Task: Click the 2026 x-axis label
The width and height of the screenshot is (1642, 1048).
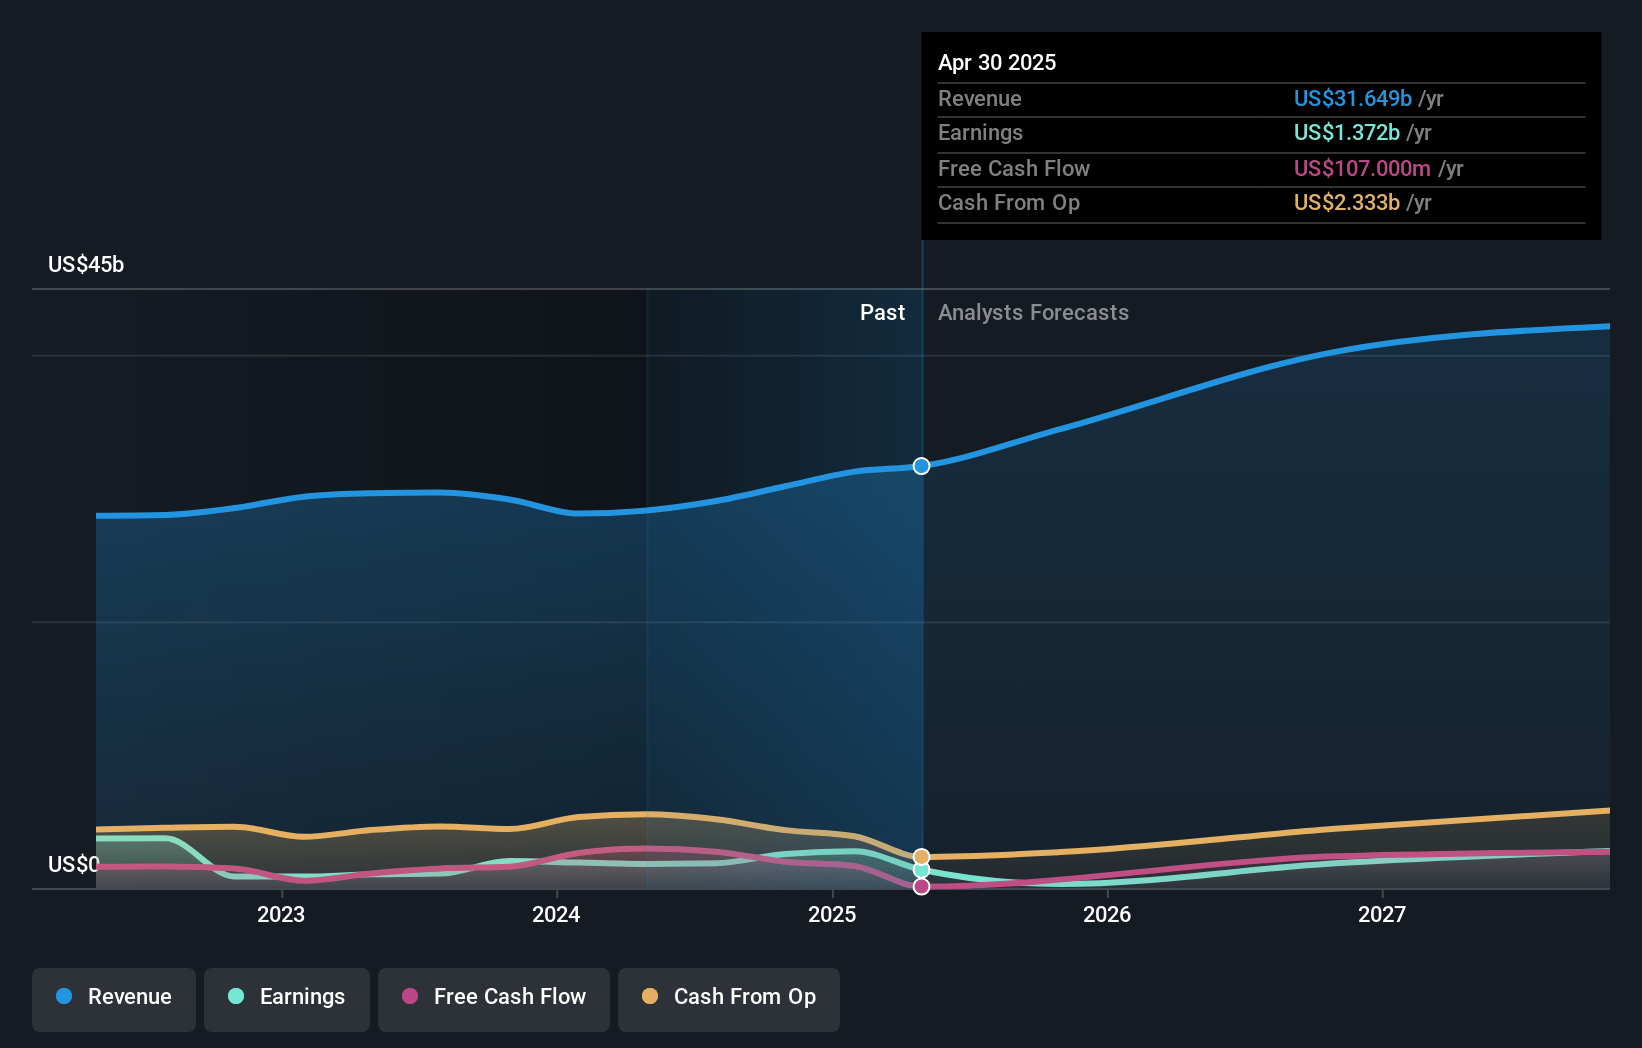Action: click(1107, 915)
